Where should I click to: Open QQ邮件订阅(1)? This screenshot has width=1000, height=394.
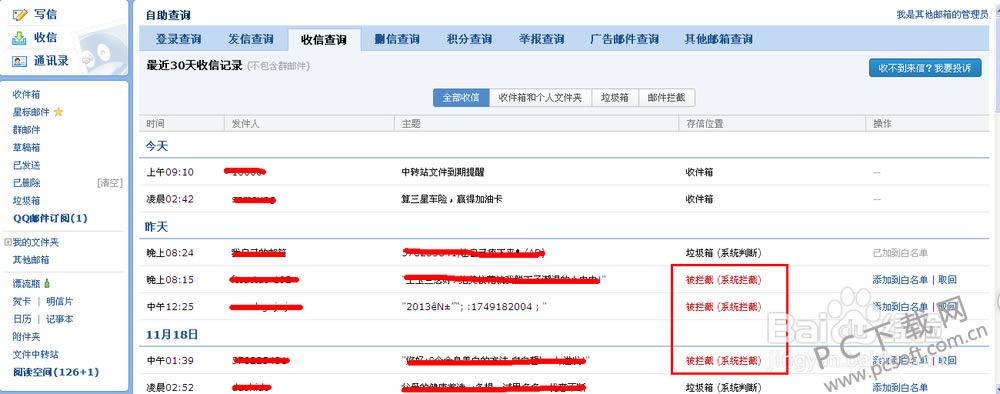(50, 219)
